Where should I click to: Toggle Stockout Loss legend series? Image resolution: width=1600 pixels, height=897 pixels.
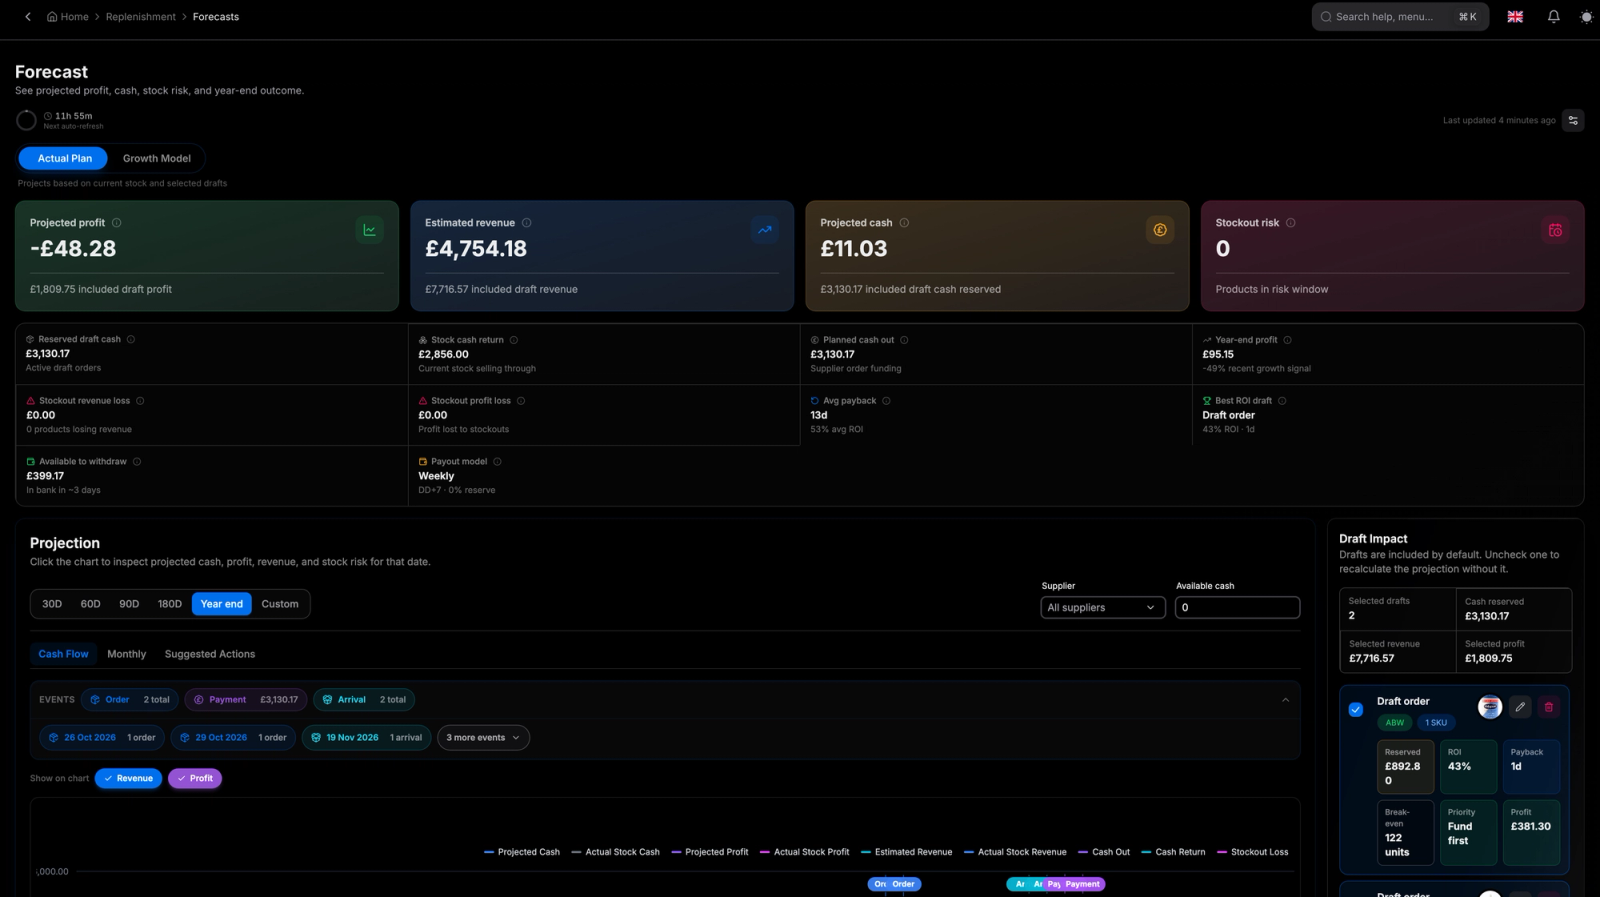[1253, 852]
